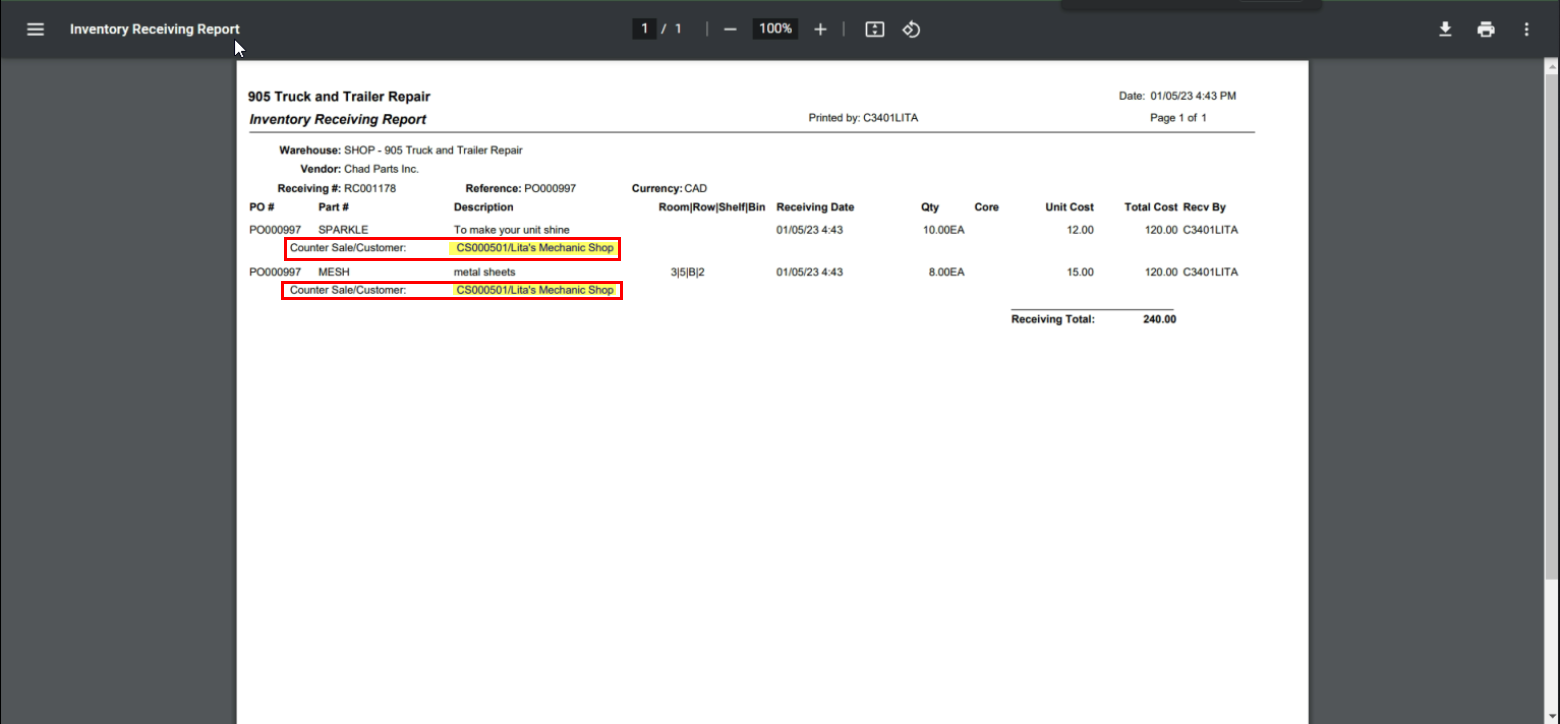This screenshot has width=1560, height=724.
Task: Click the zoom out minus button
Action: point(730,29)
